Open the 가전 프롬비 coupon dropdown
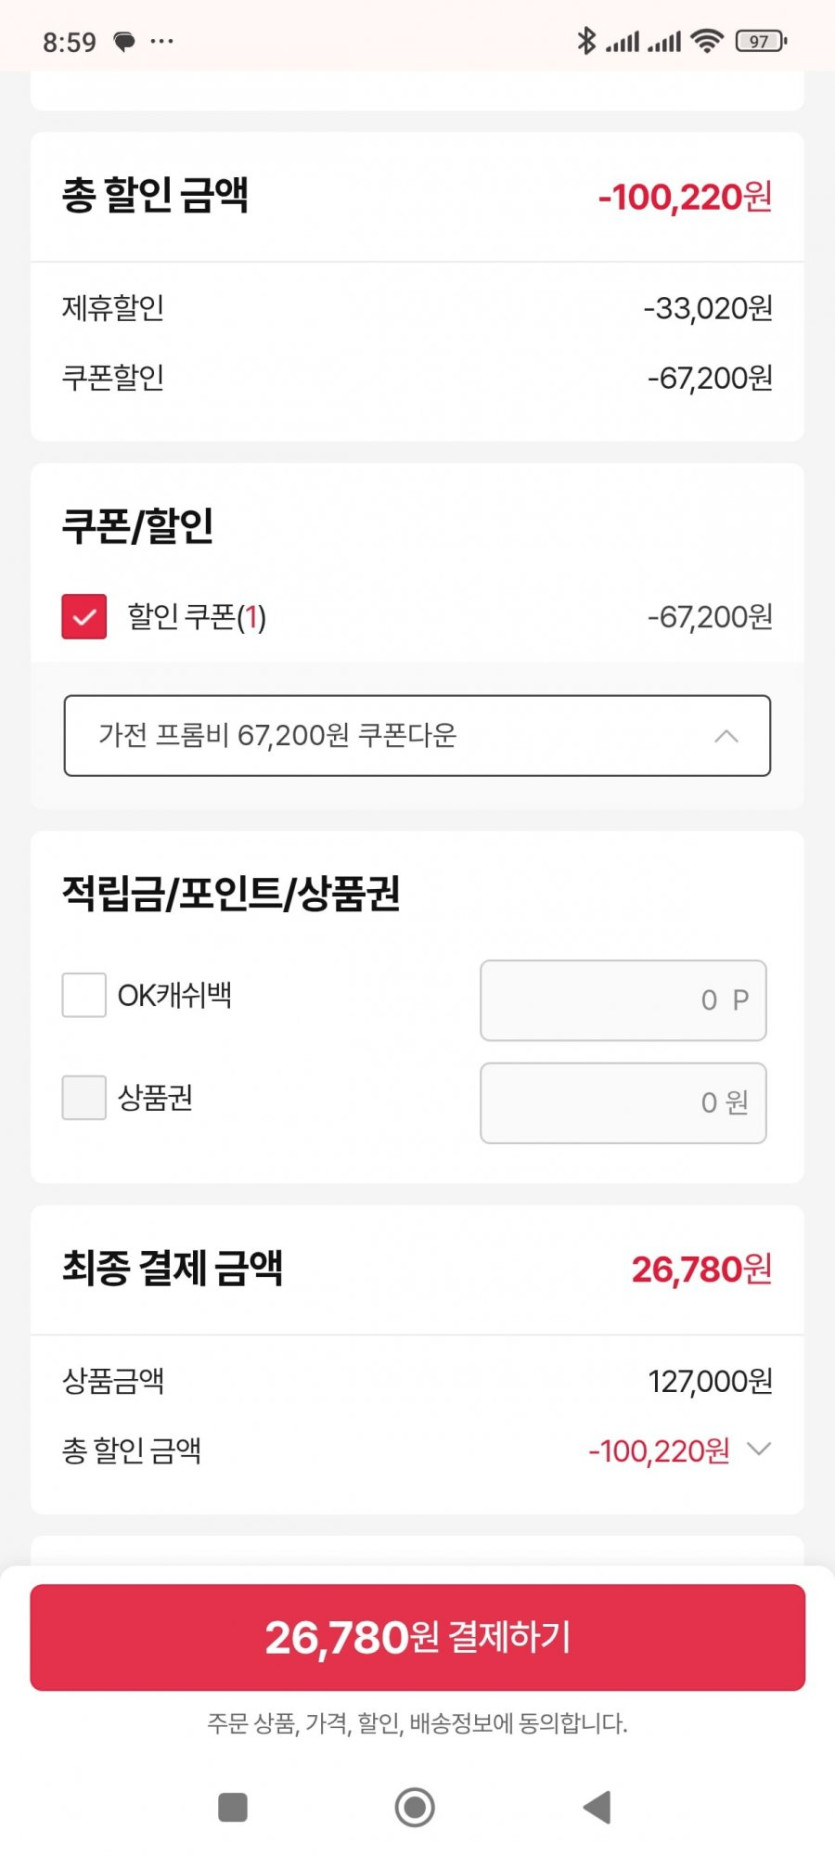The image size is (835, 1856). pos(400,736)
